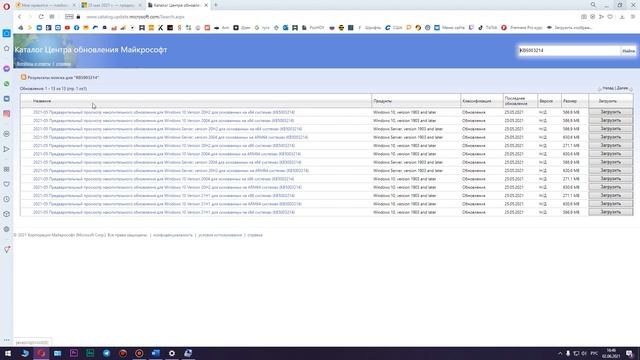Open tab search magnifier icon
The width and height of the screenshot is (640, 360).
(x=593, y=5)
